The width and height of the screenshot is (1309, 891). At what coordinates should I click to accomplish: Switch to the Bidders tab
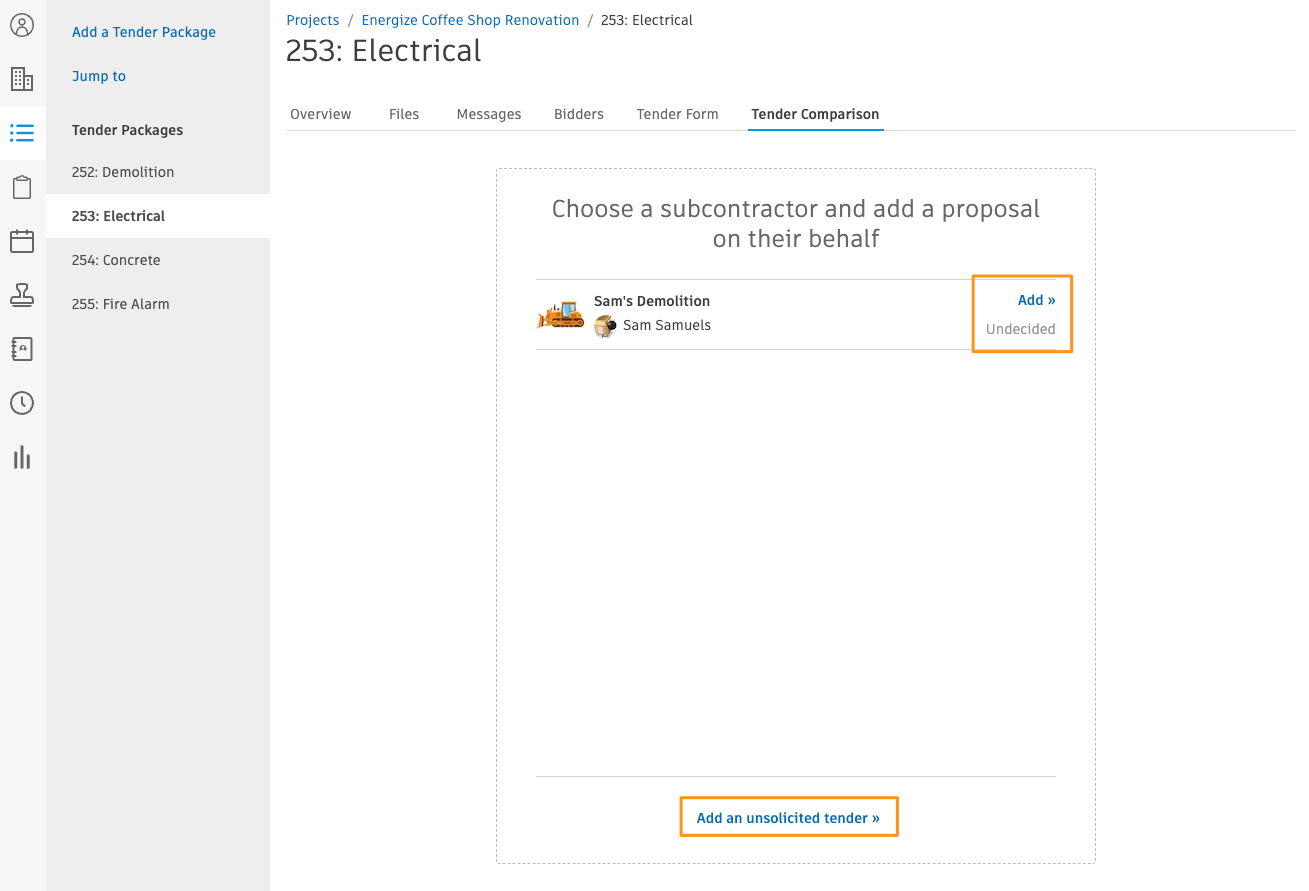(579, 114)
